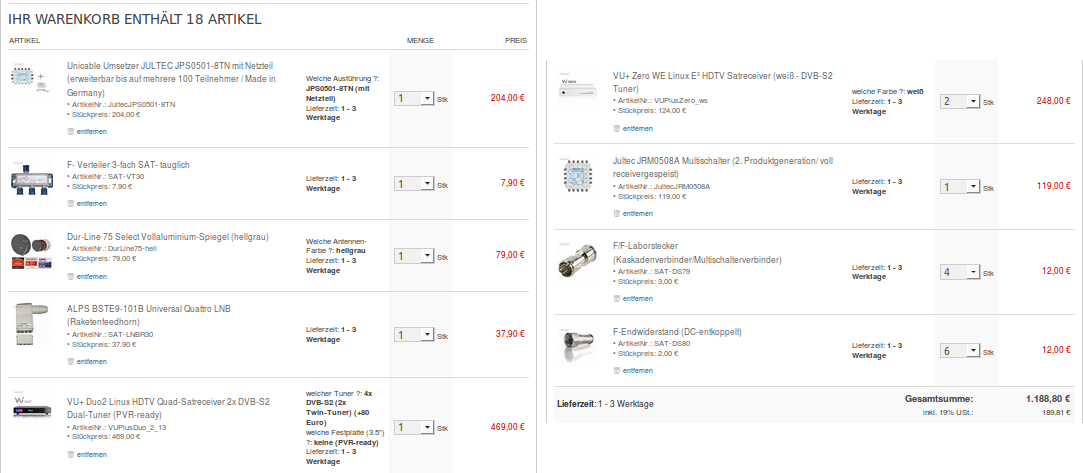Click trash icon for Dur-Line 75 Select

pos(70,276)
